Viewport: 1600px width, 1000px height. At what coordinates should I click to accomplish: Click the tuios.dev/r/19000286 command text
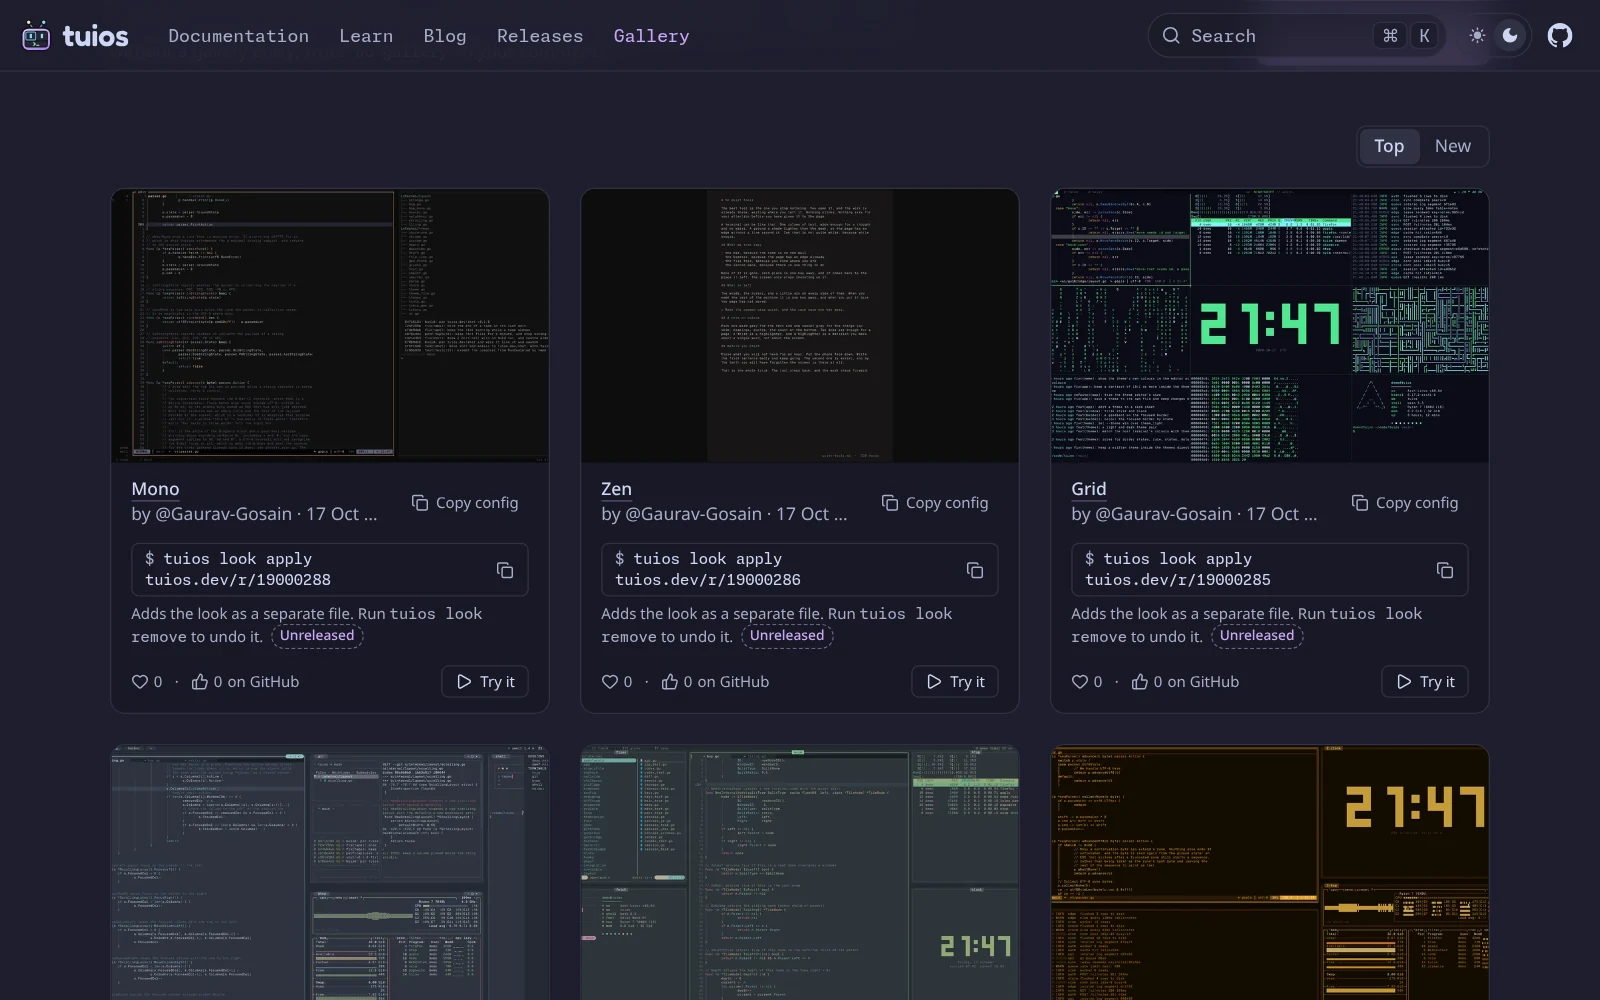(x=708, y=580)
